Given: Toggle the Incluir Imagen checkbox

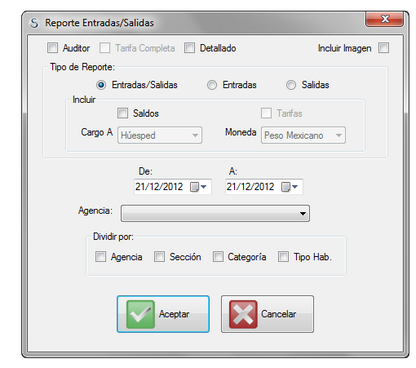Looking at the screenshot, I should pos(383,48).
